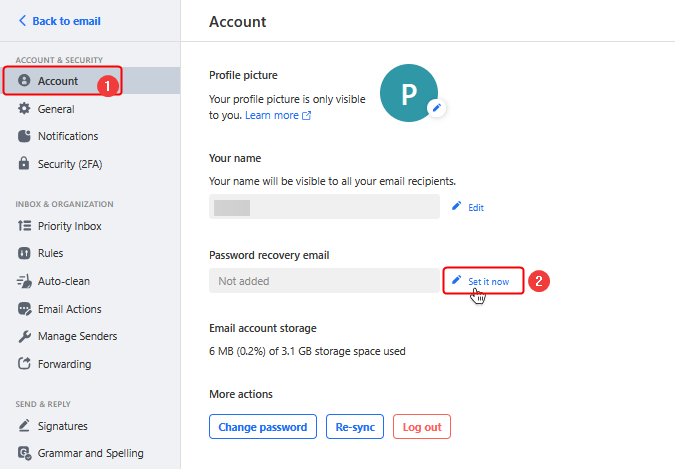675x469 pixels.
Task: Click the Priority Inbox sort icon
Action: tap(25, 226)
